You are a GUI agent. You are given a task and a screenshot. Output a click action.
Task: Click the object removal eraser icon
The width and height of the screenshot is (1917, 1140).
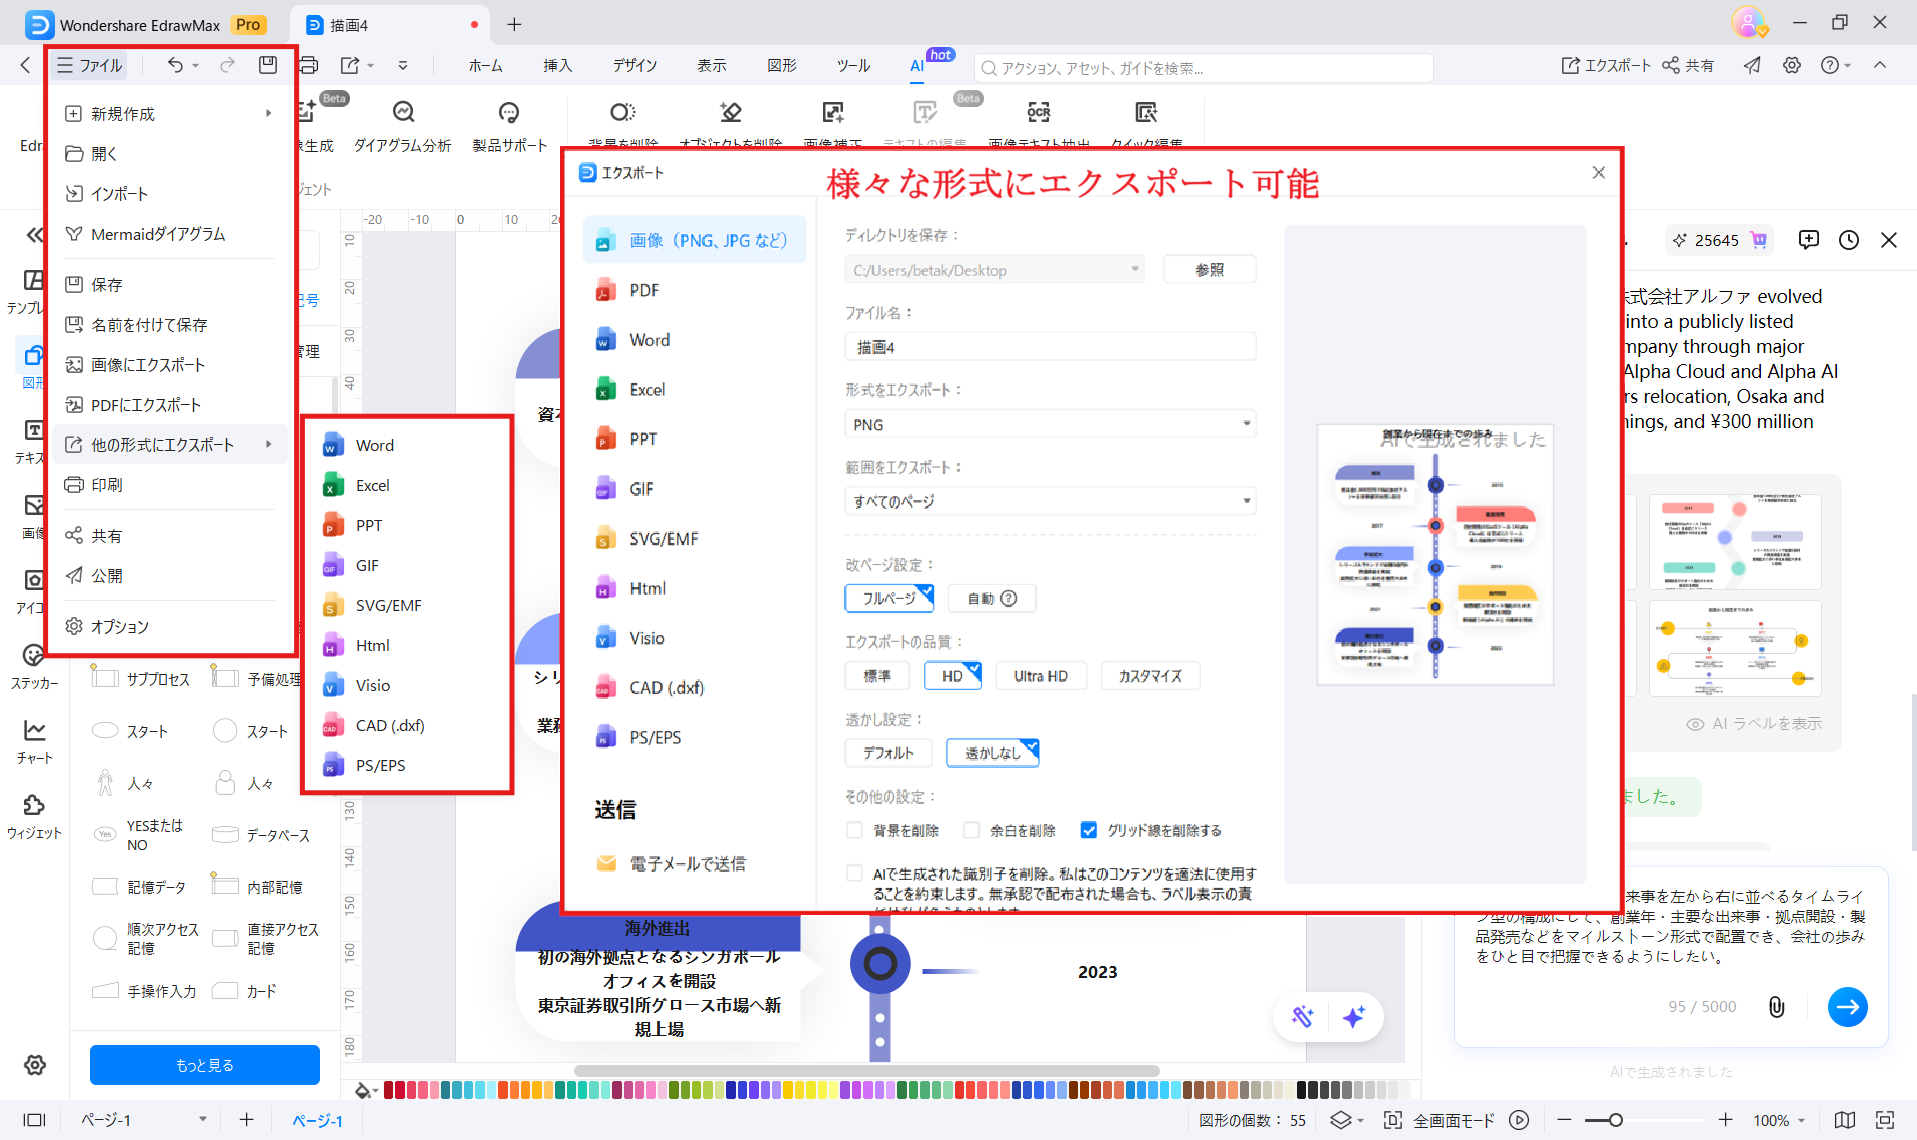(731, 112)
